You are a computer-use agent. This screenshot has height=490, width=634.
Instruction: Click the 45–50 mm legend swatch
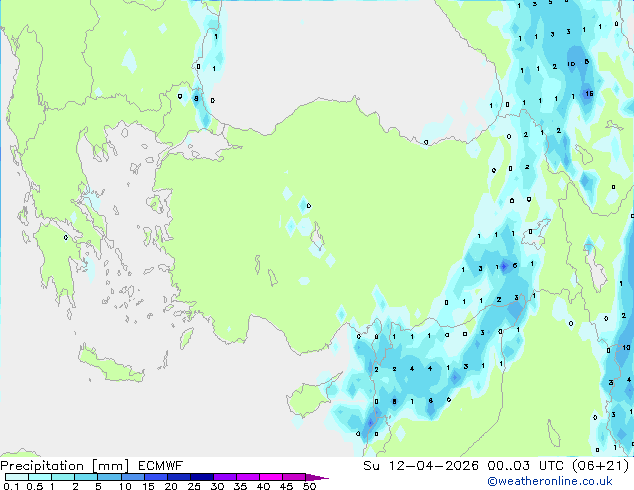click(294, 477)
